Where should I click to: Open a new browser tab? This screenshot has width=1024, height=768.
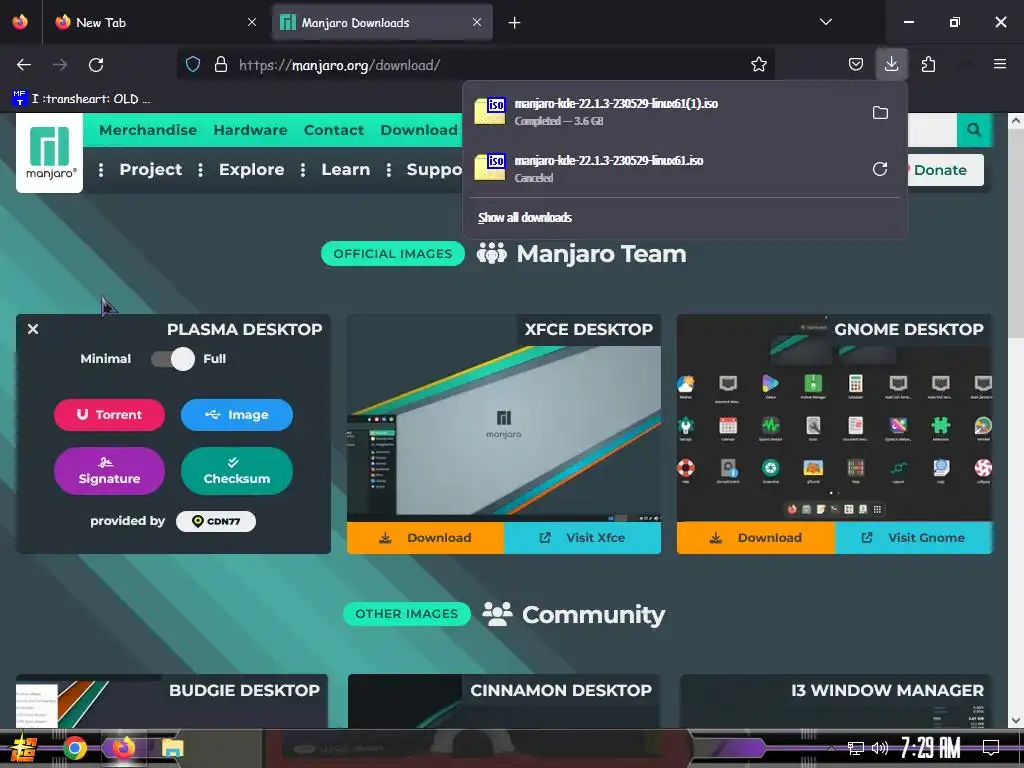(x=515, y=23)
